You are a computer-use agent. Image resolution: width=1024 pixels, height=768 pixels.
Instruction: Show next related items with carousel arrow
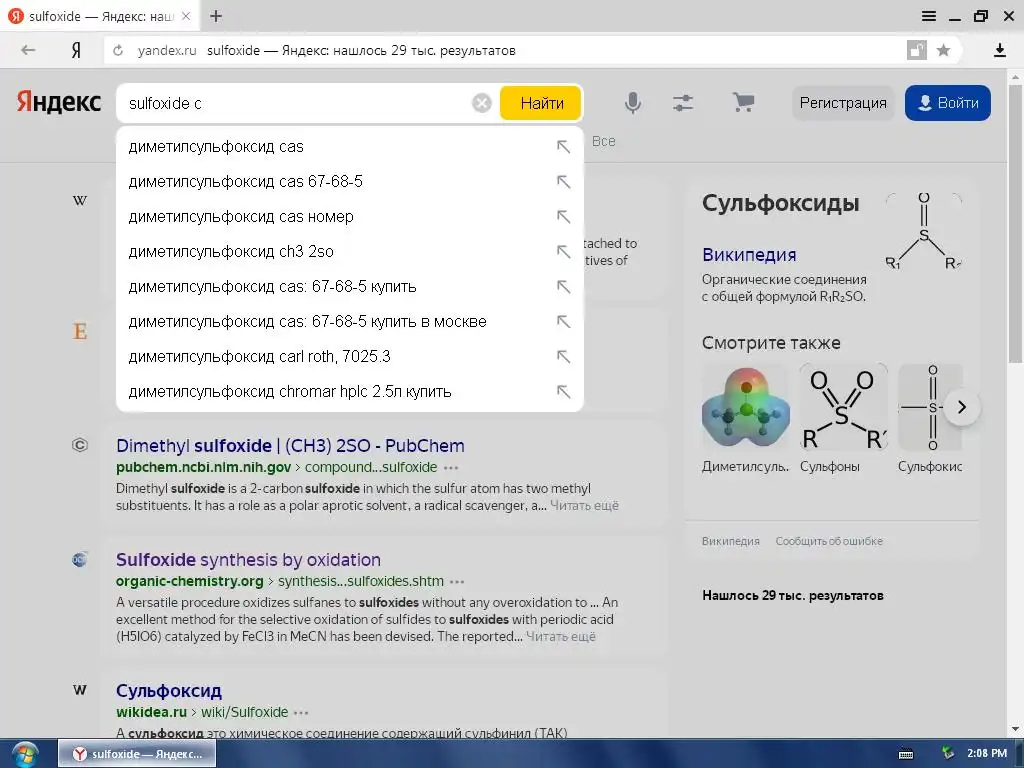click(961, 408)
